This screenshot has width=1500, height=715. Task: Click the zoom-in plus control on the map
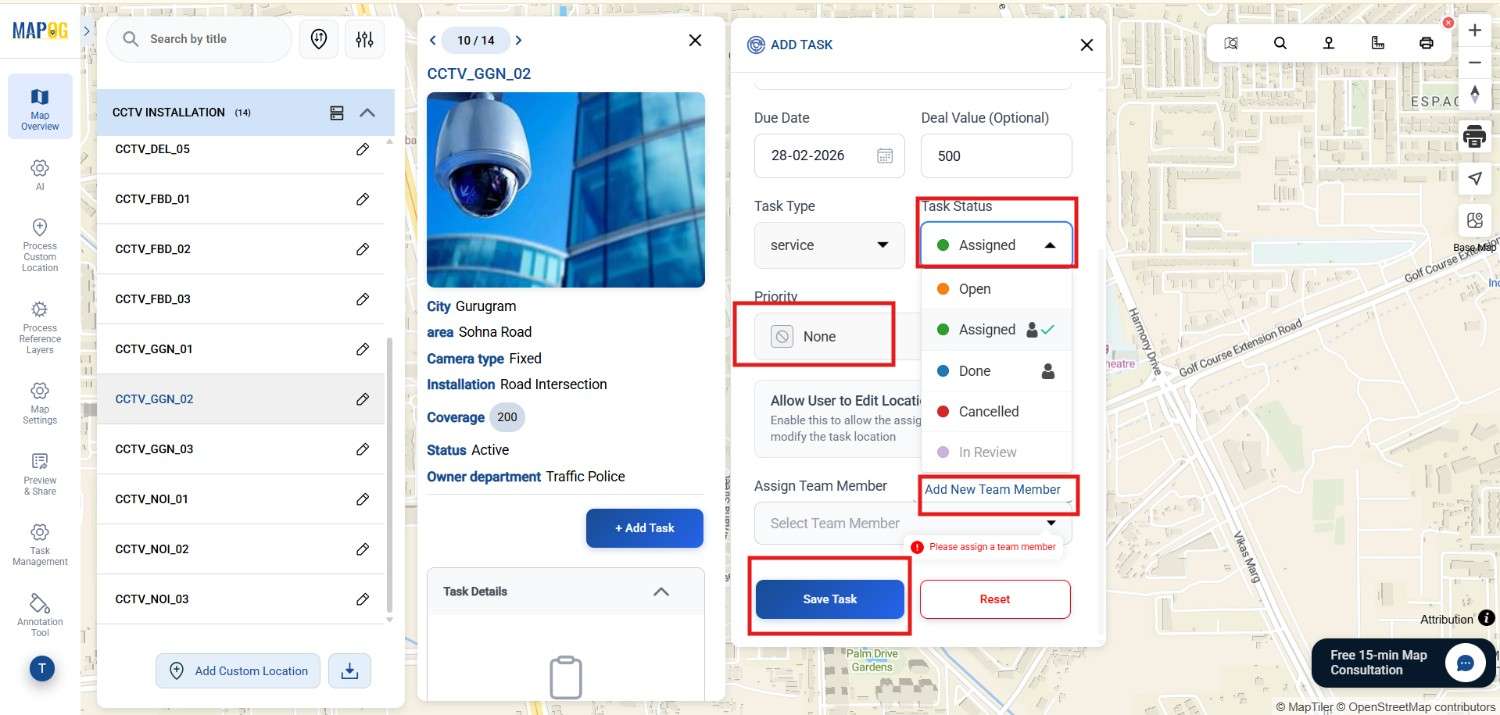[1474, 30]
